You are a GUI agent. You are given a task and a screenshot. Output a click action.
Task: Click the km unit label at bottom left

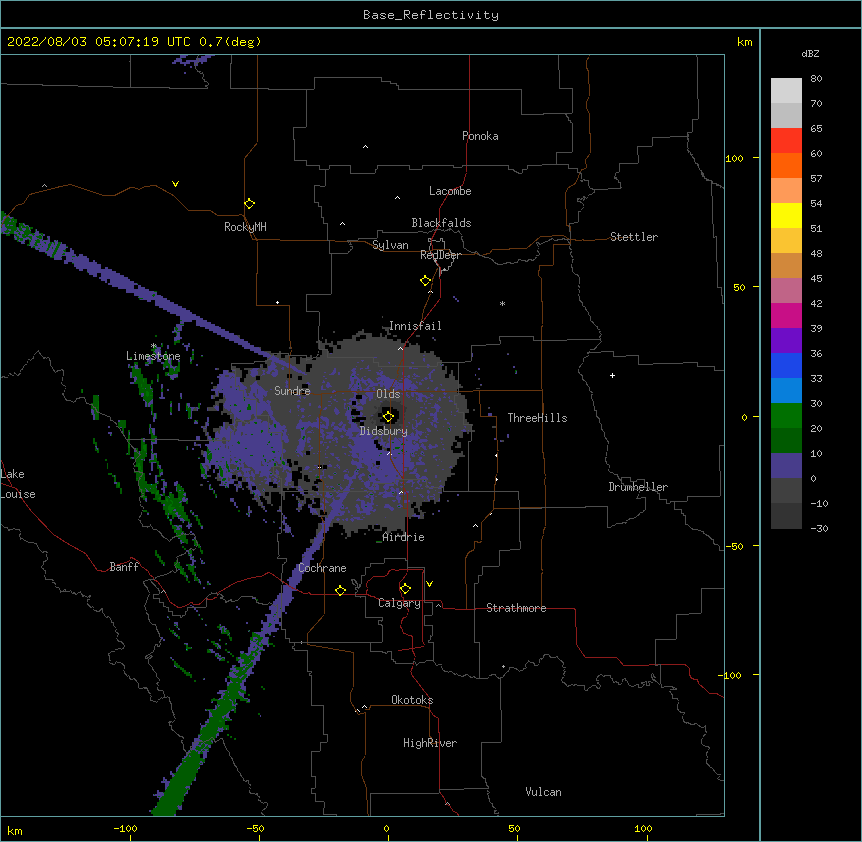15,830
